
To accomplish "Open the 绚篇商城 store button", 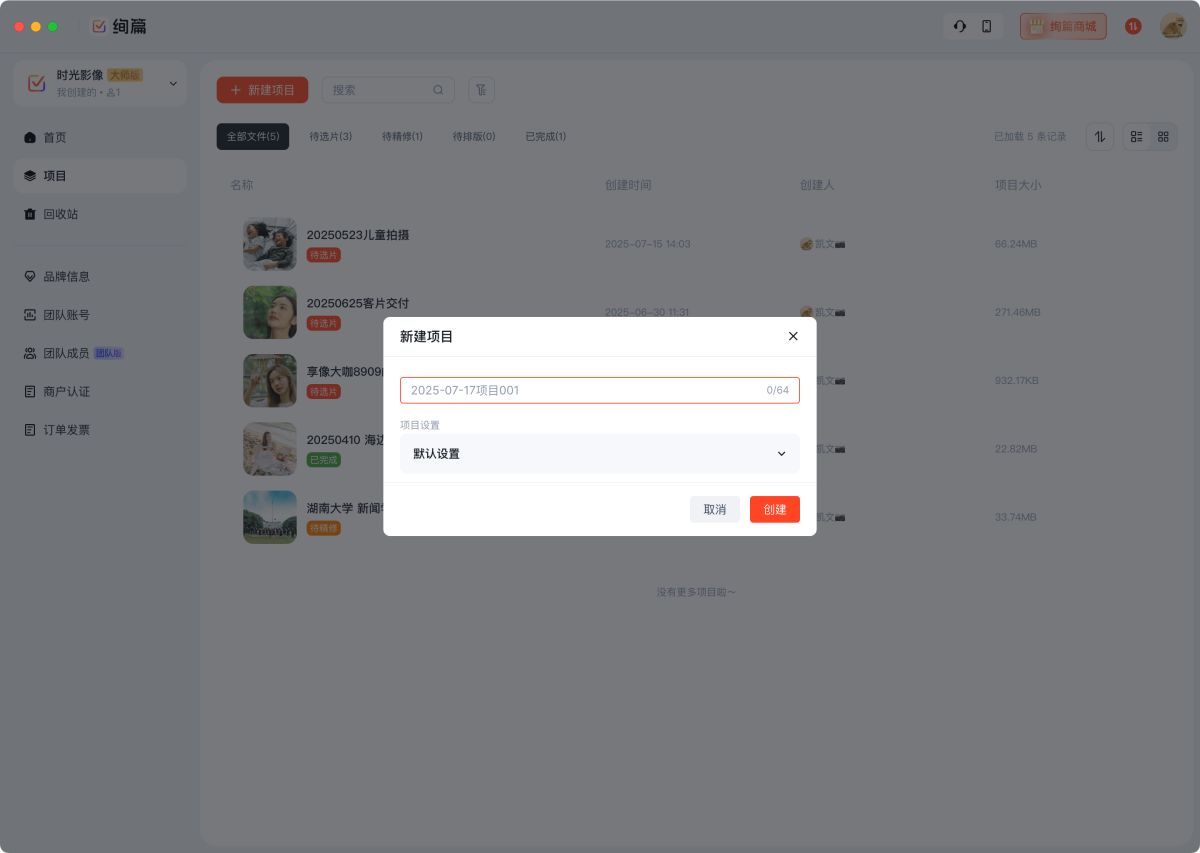I will point(1063,27).
